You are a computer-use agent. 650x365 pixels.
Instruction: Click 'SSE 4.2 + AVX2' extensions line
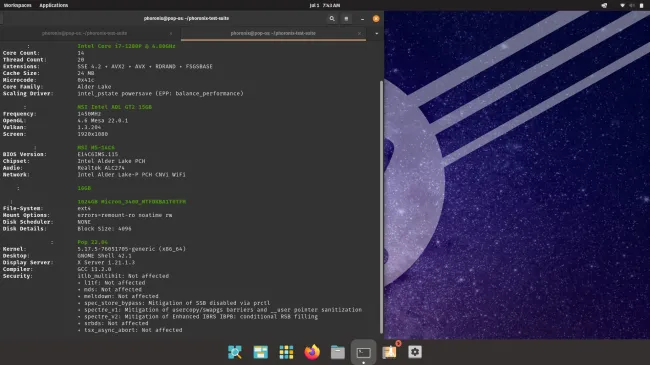pyautogui.click(x=145, y=66)
